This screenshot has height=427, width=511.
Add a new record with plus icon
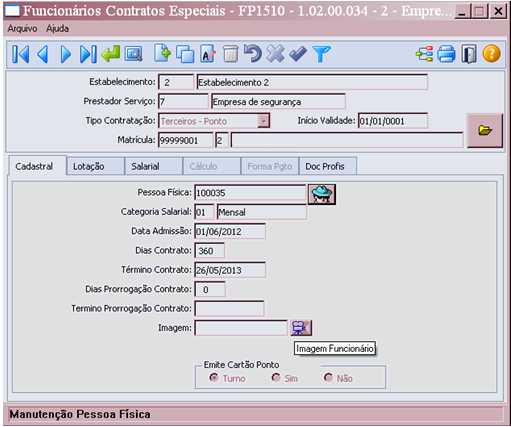click(x=162, y=53)
